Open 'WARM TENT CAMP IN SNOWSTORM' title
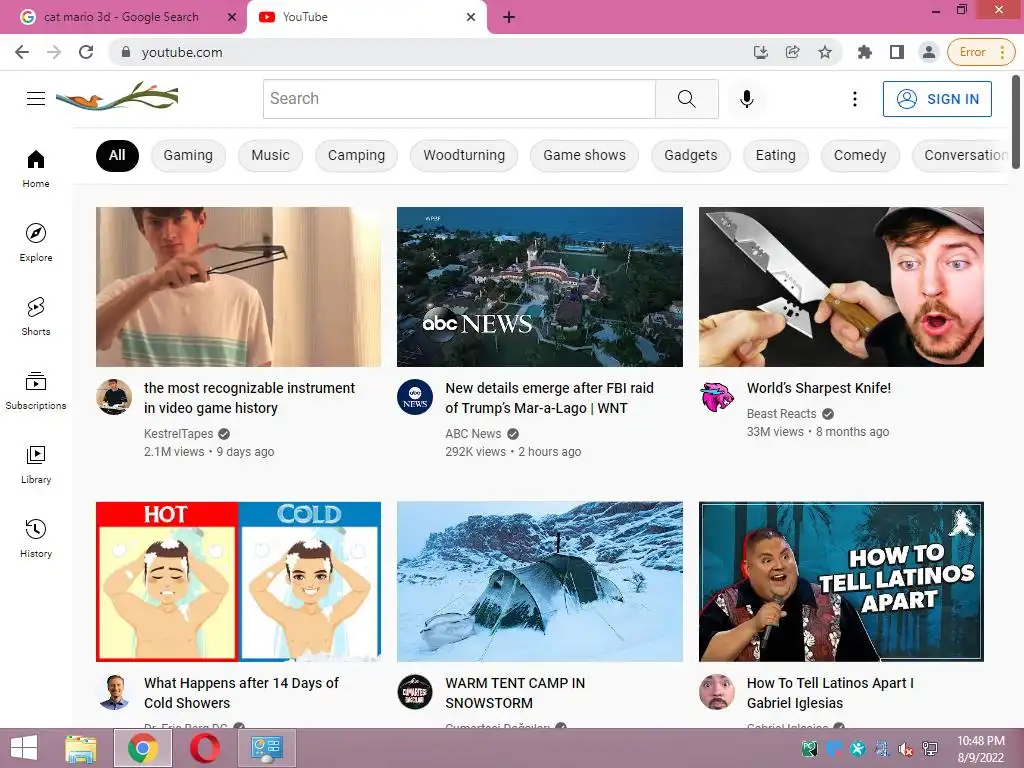Screen dimensions: 1024x768 pos(515,693)
